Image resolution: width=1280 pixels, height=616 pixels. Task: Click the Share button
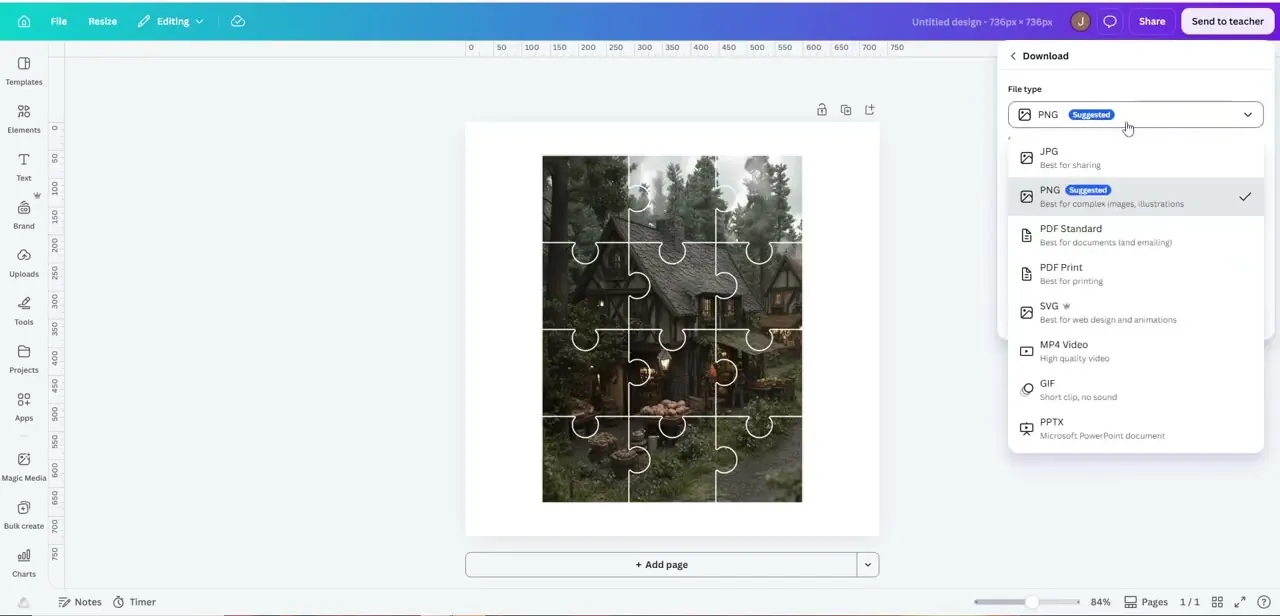tap(1152, 21)
